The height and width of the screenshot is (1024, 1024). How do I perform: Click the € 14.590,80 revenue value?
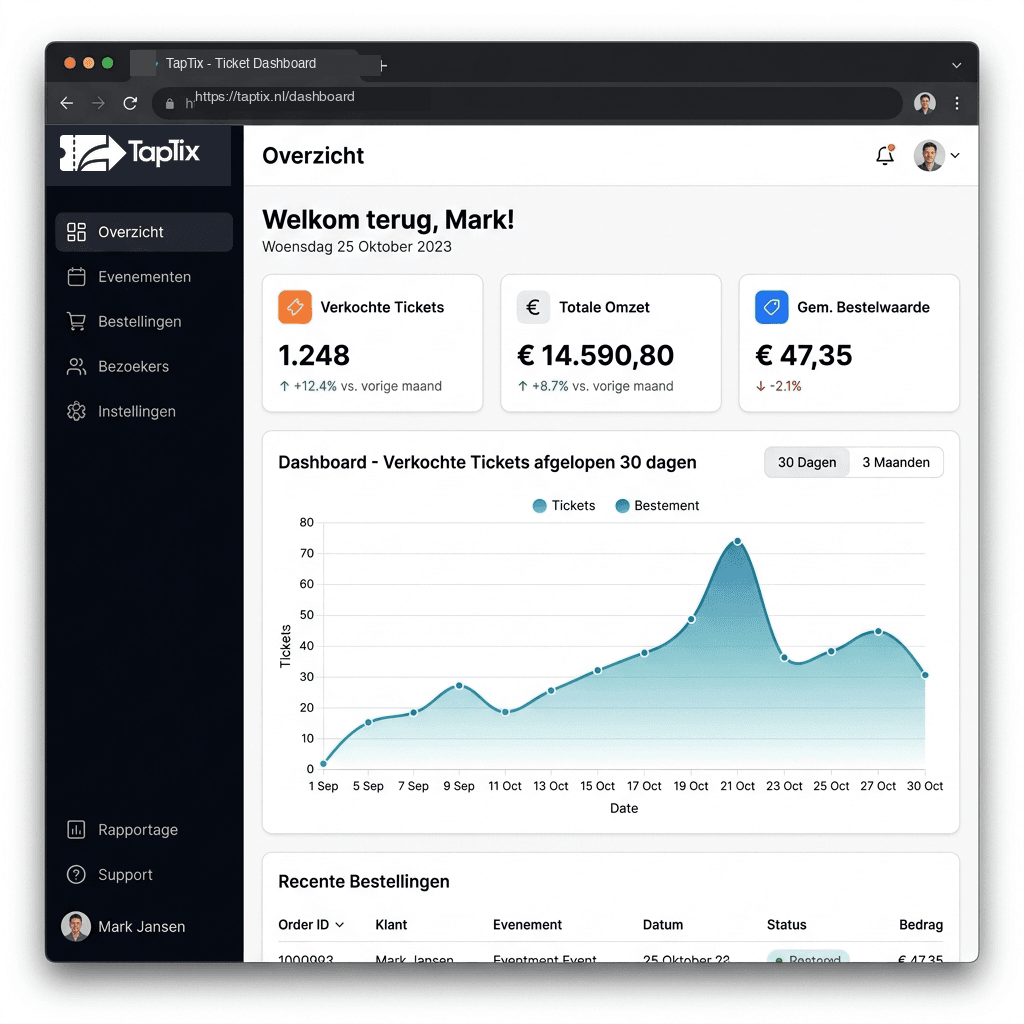click(596, 355)
